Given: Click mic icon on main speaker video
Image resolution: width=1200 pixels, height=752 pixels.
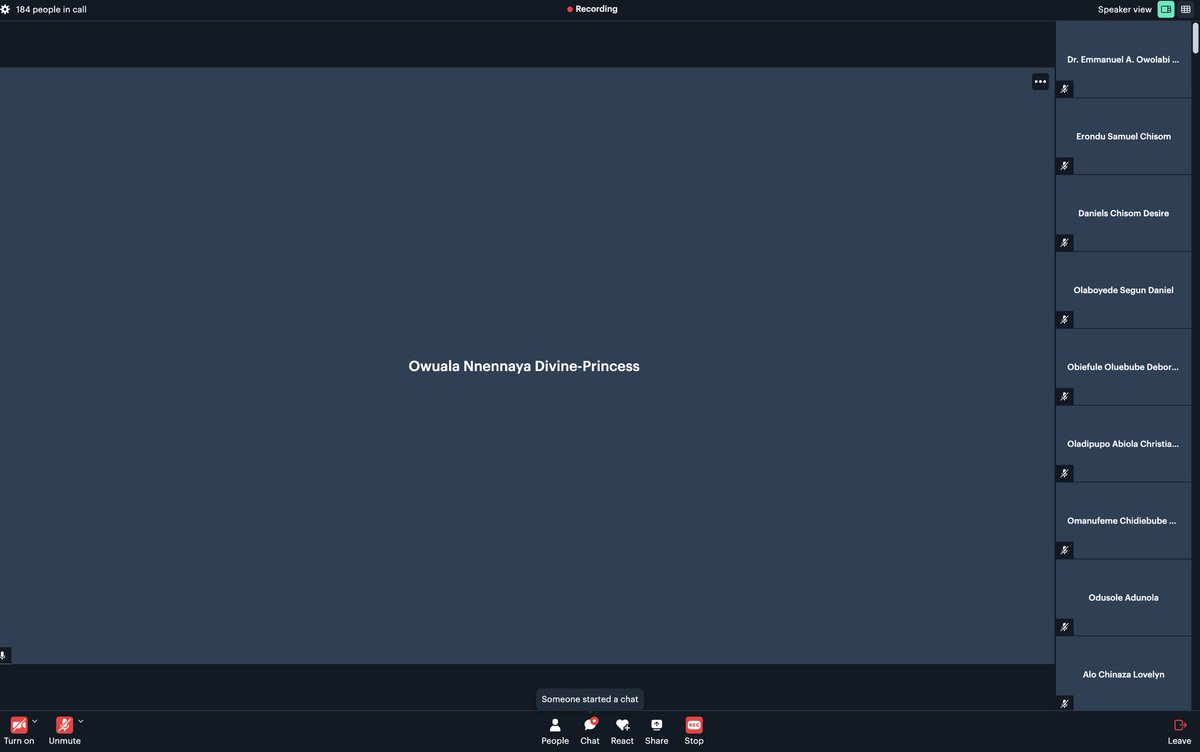Looking at the screenshot, I should pos(4,656).
